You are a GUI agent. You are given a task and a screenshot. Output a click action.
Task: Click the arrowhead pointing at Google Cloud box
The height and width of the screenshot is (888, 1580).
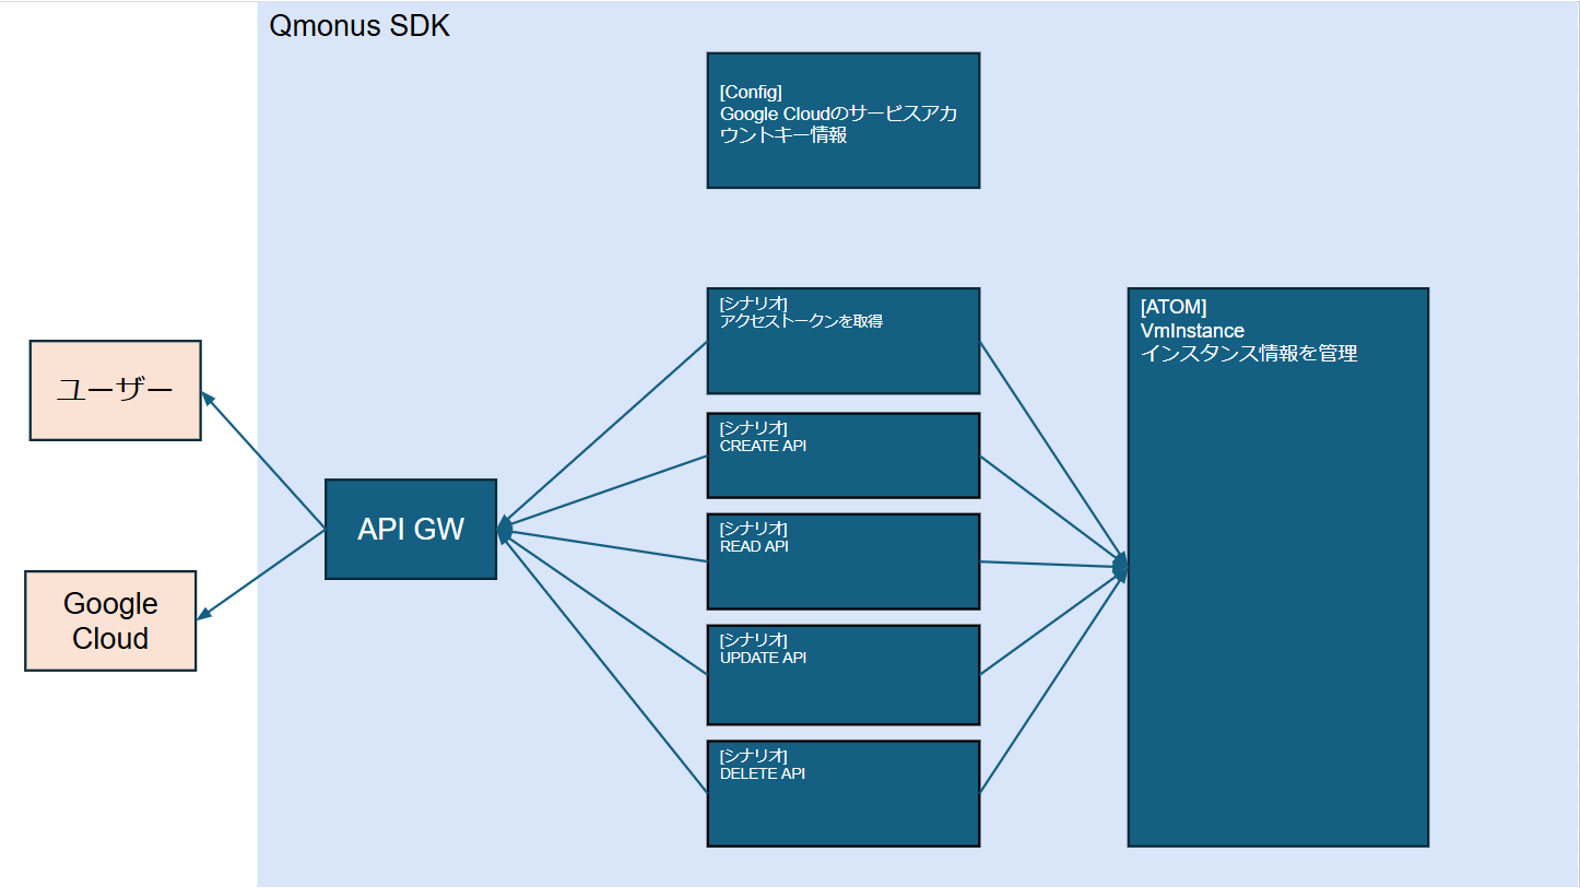[x=205, y=613]
